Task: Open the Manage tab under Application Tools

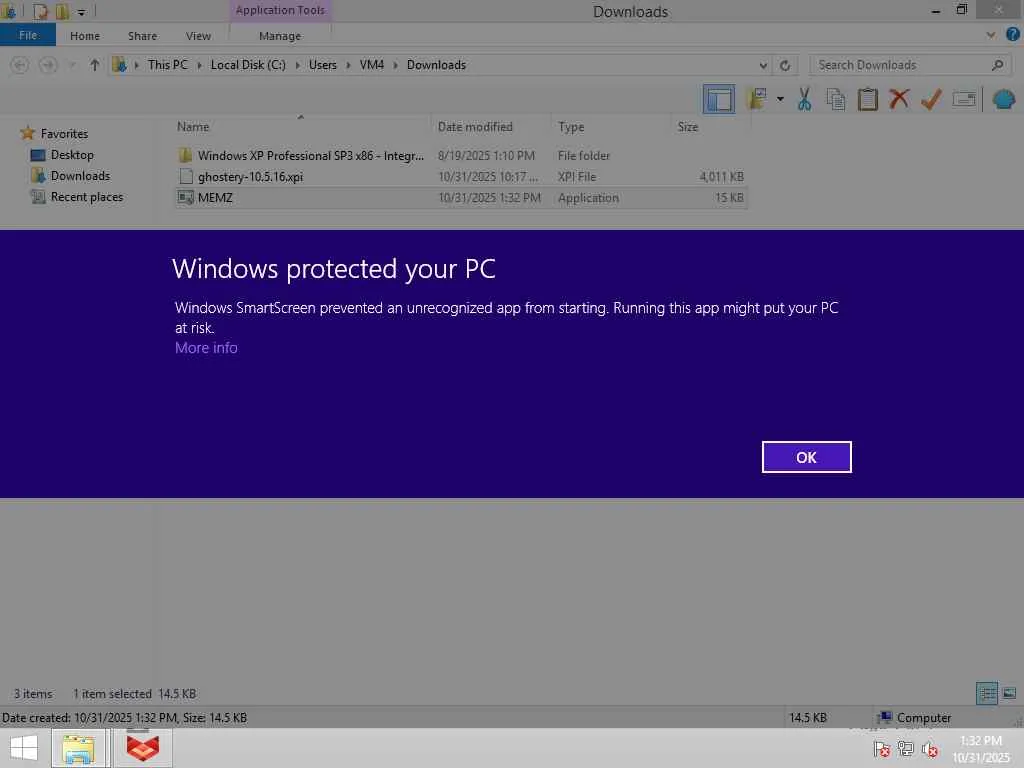Action: click(x=280, y=36)
